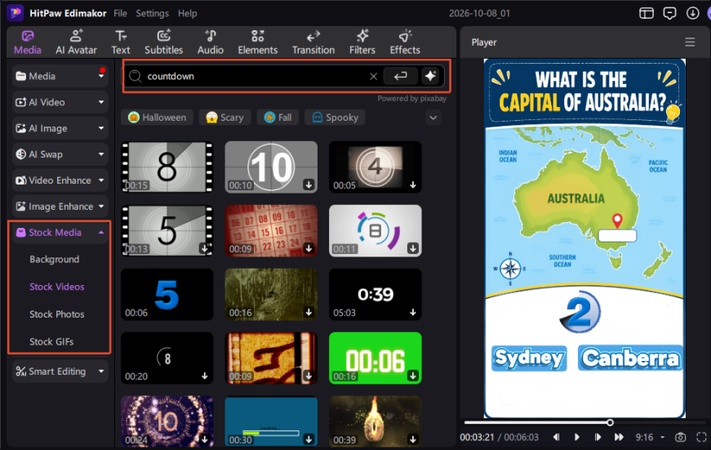Select Stock GIFs under Stock Media
711x450 pixels.
(x=51, y=342)
